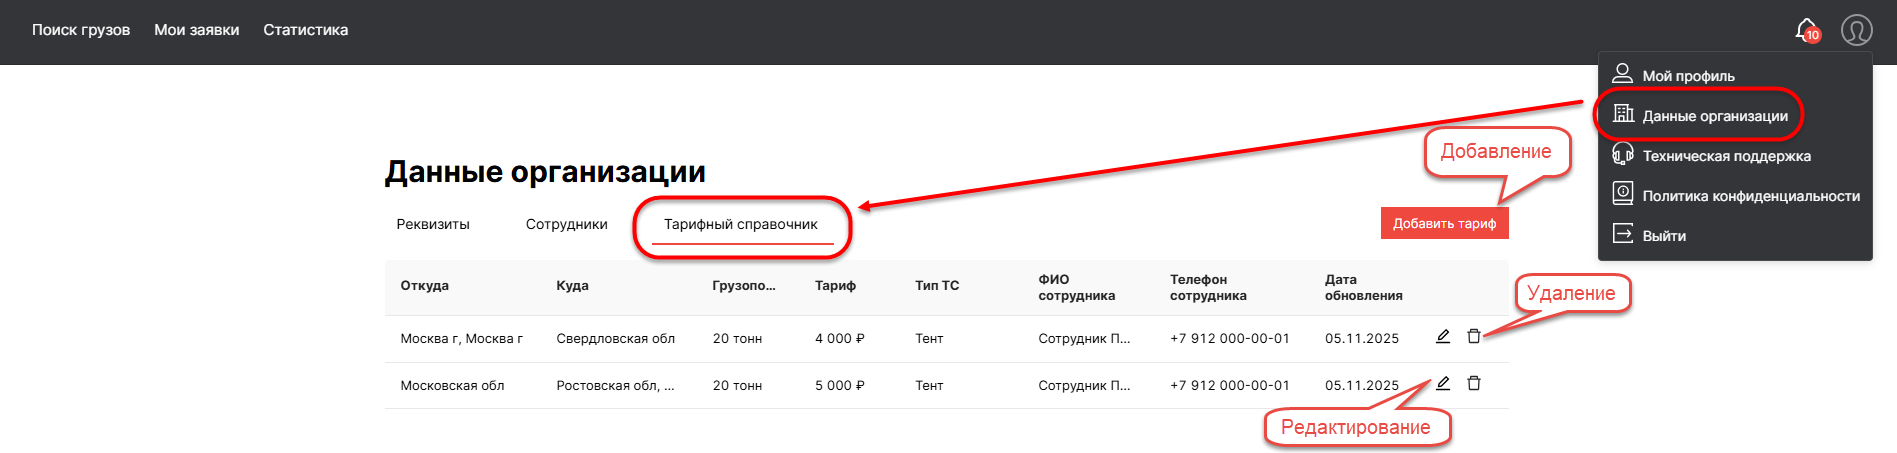The height and width of the screenshot is (453, 1897).
Task: Switch to the Сотрудники tab
Action: tap(566, 224)
